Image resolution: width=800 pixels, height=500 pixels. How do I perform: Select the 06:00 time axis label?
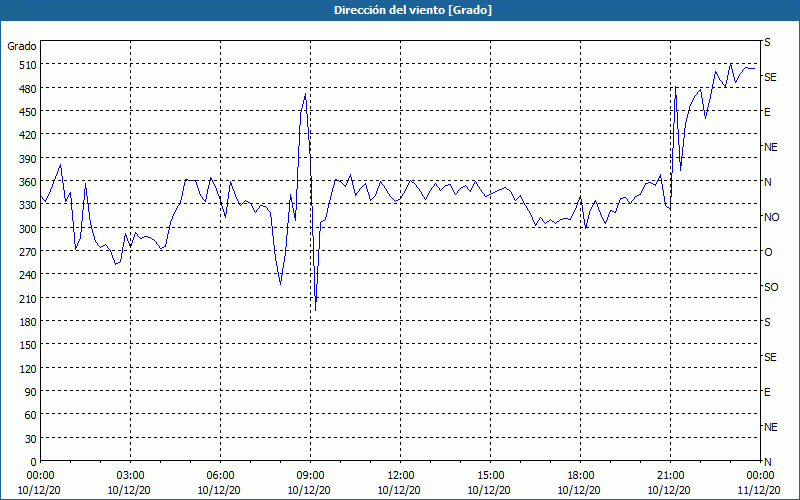[220, 476]
